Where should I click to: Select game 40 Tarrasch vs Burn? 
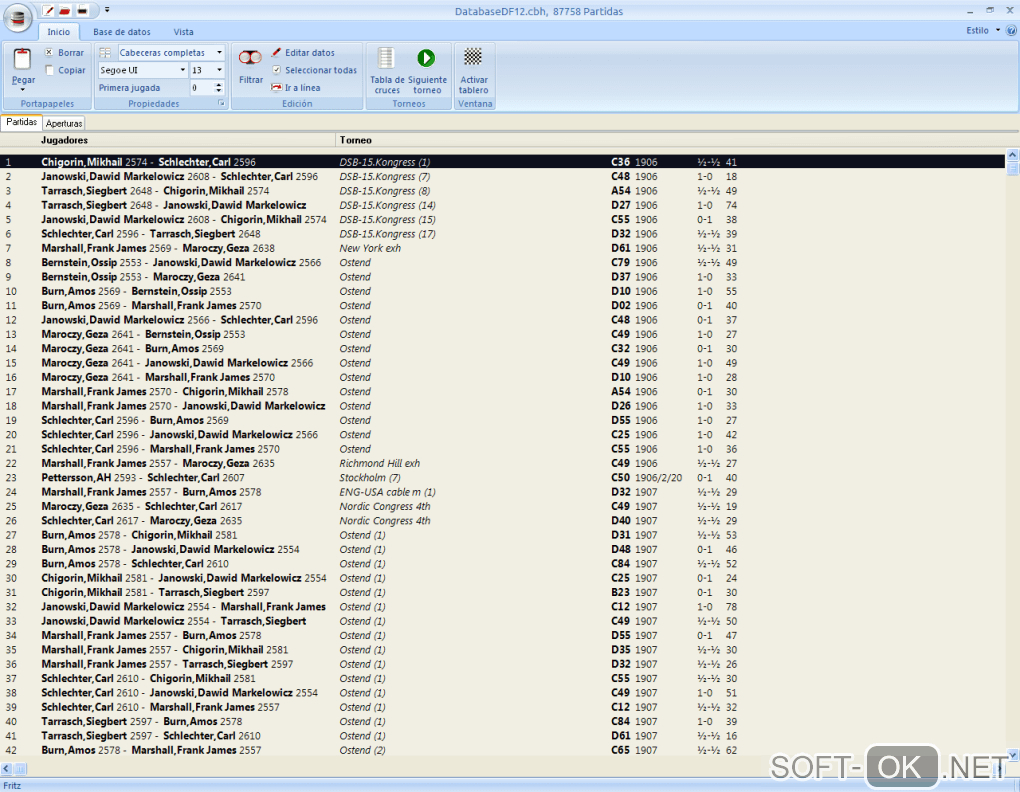point(502,721)
